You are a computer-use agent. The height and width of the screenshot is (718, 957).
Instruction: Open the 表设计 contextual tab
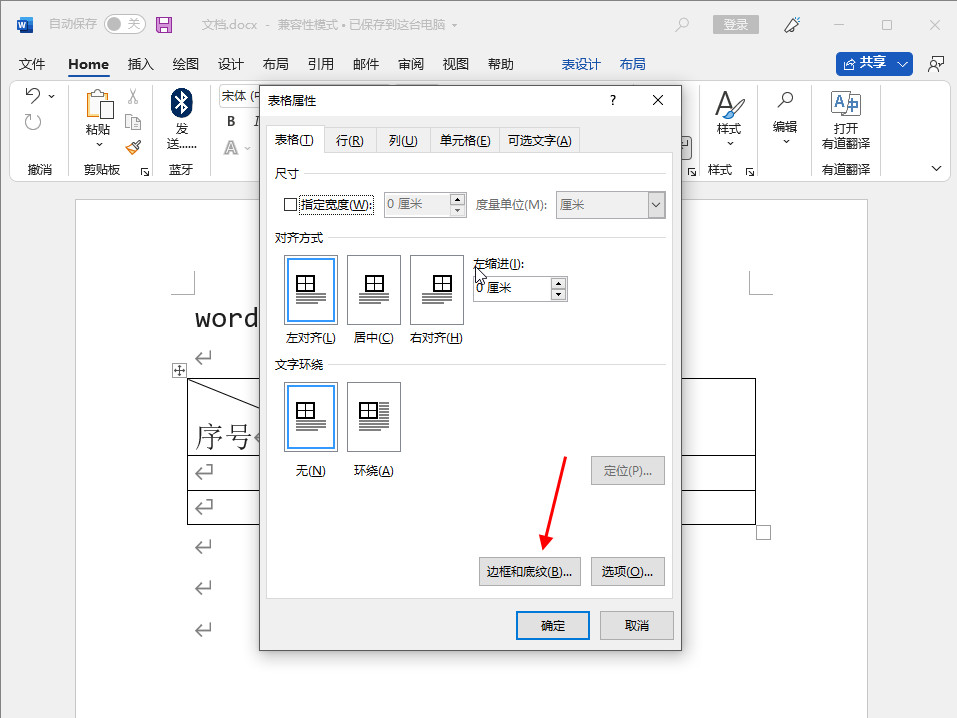[x=581, y=64]
